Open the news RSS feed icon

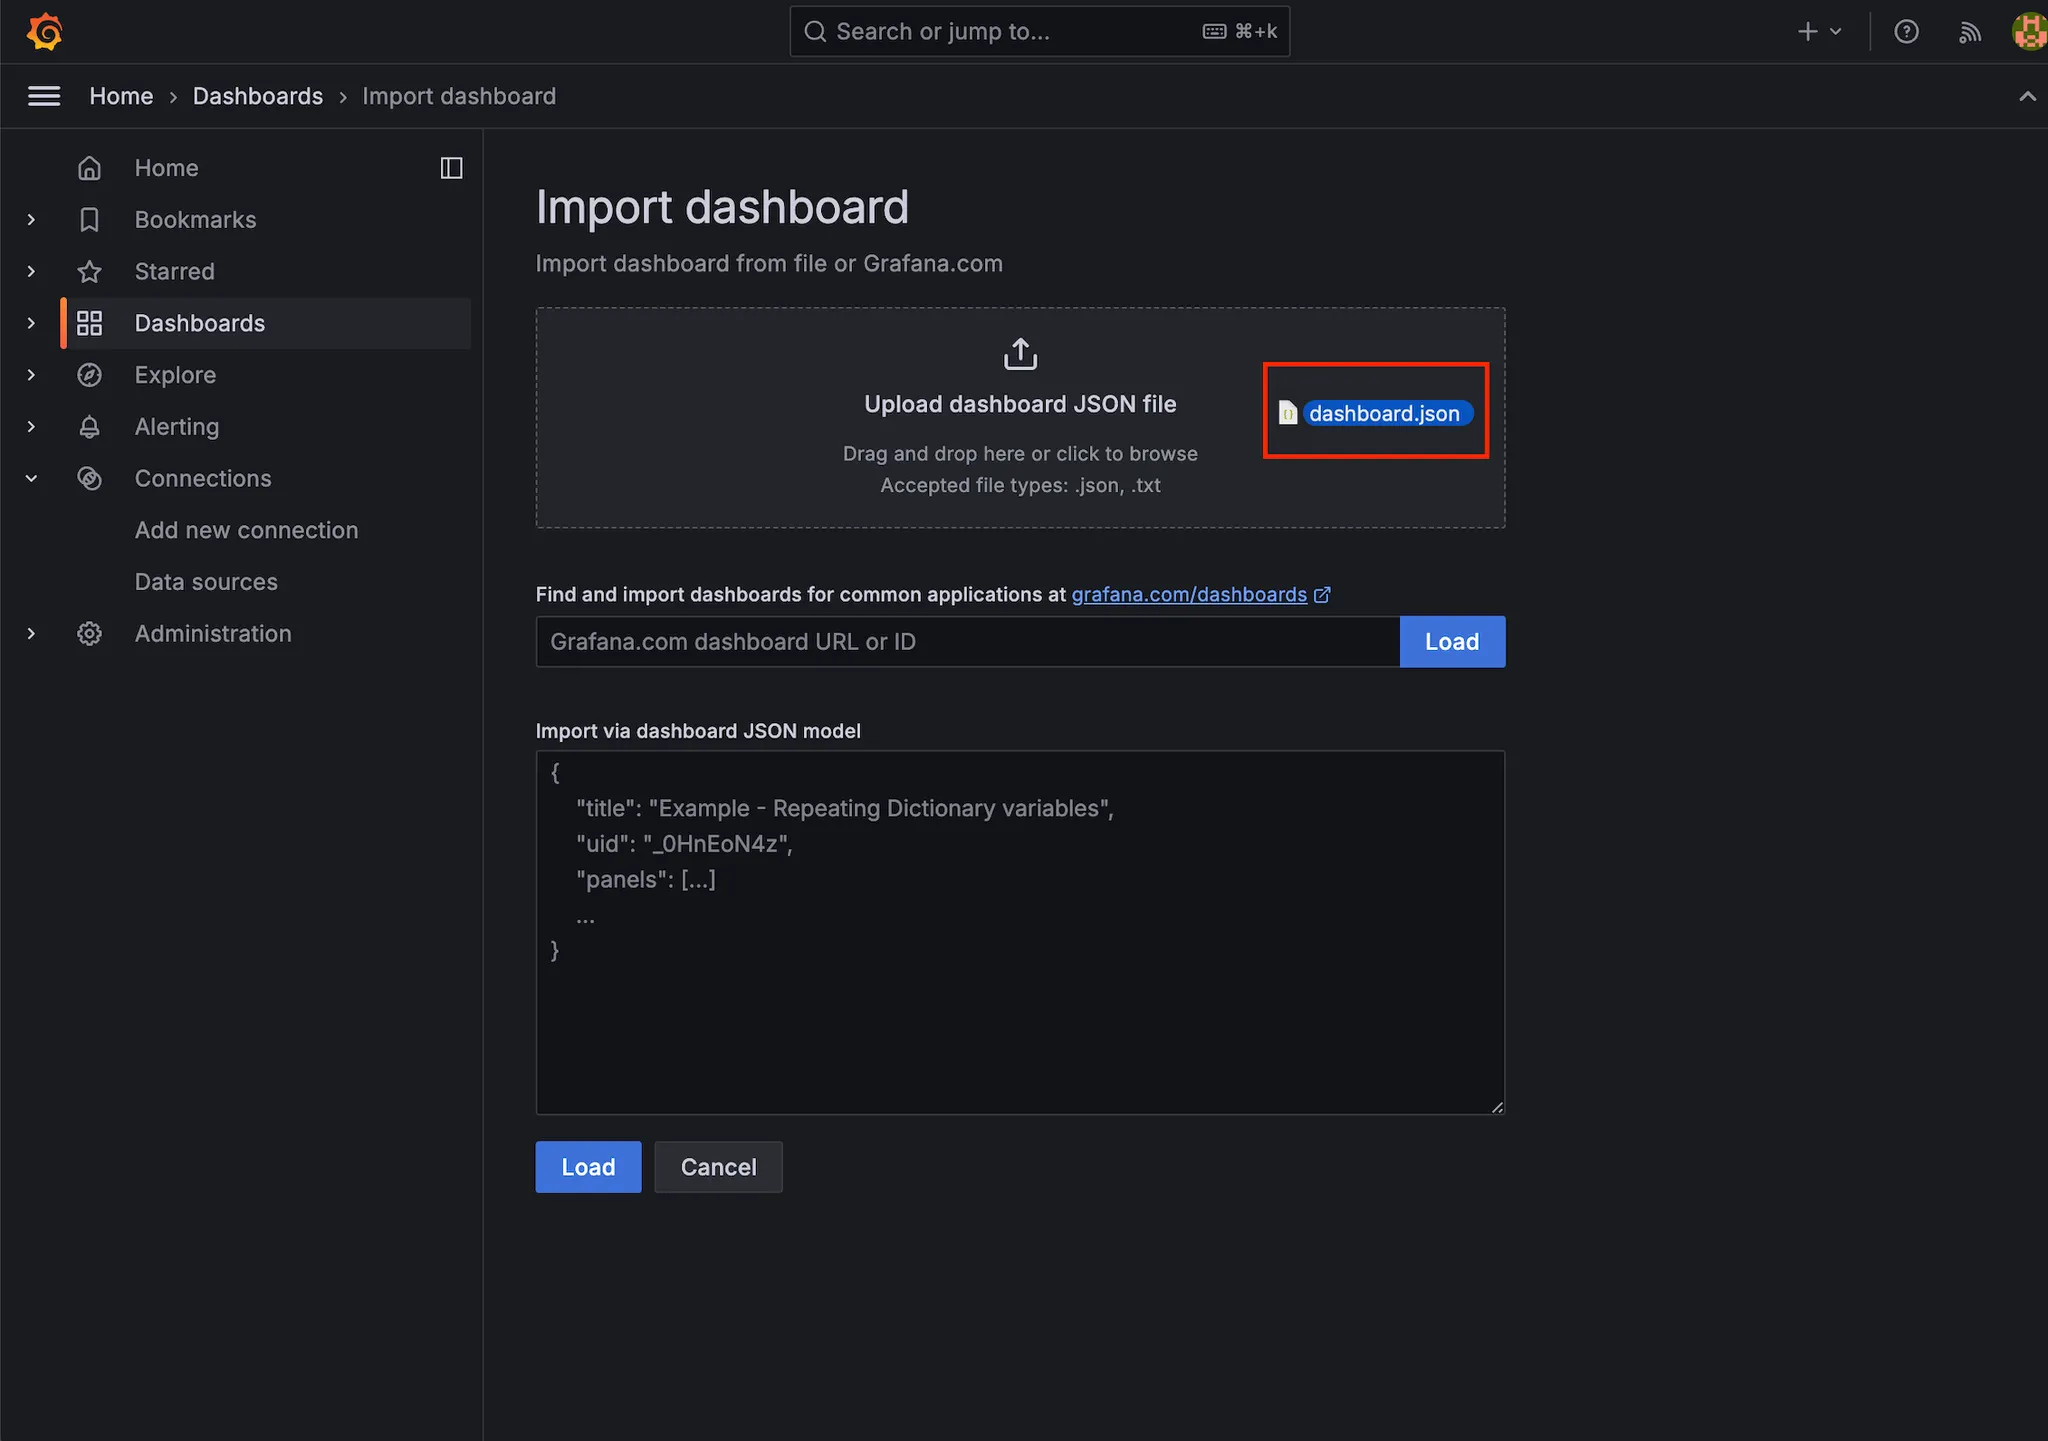[x=1969, y=32]
